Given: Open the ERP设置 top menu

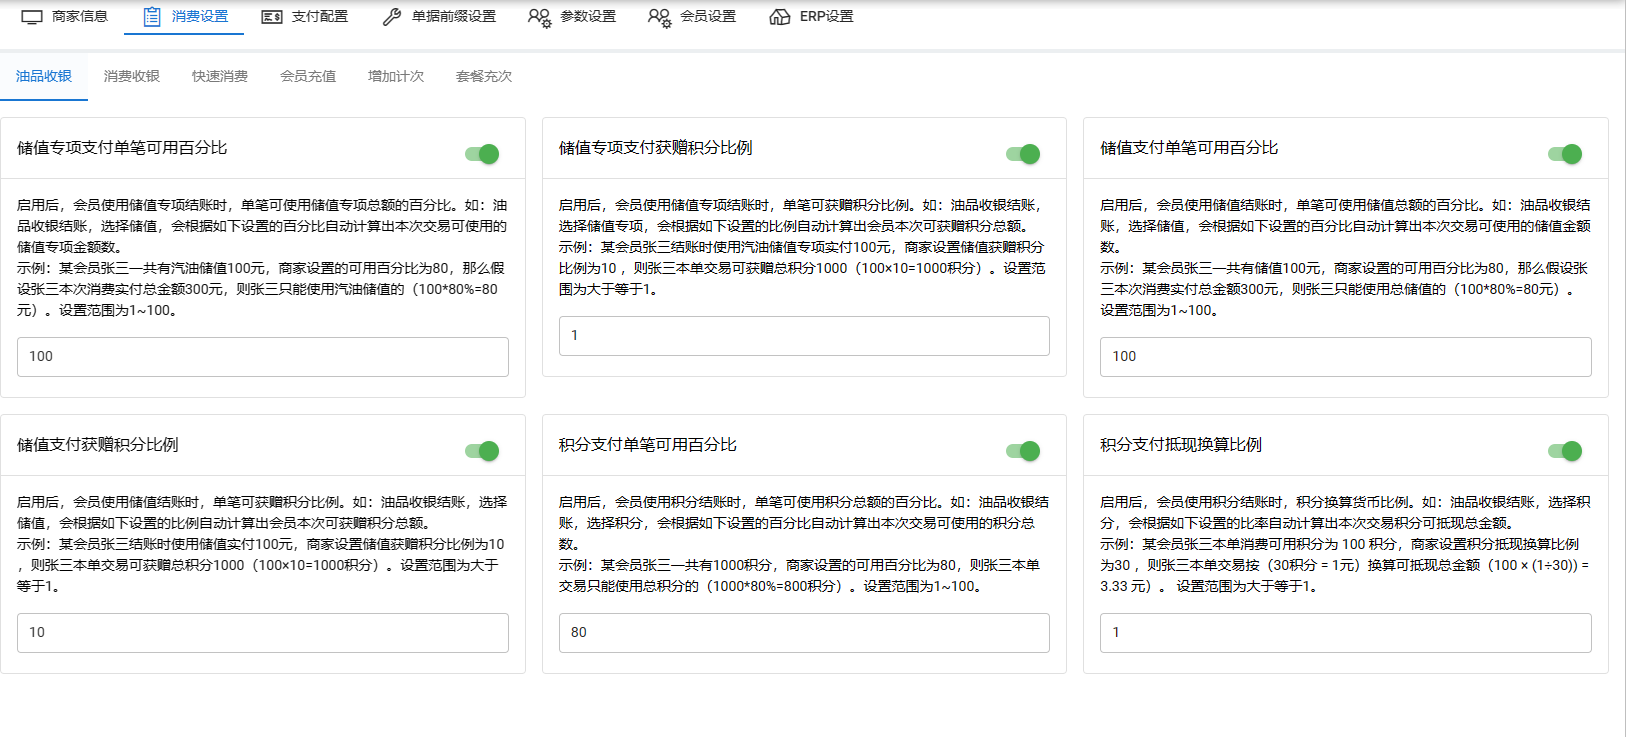Looking at the screenshot, I should click(x=811, y=17).
